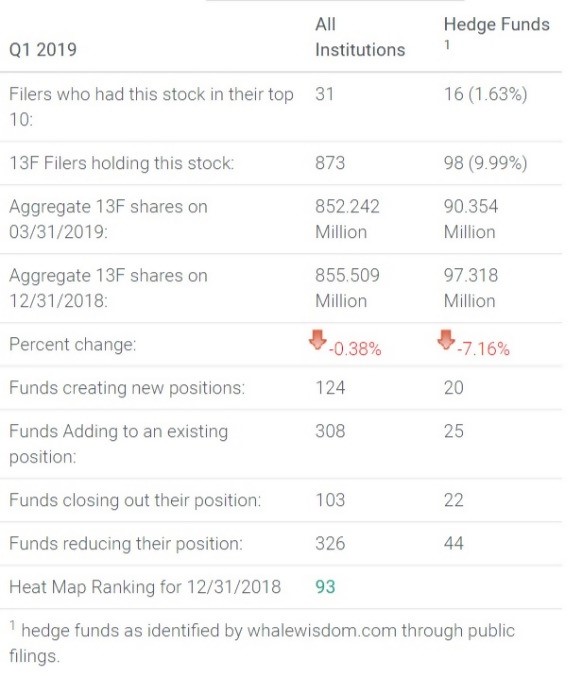Click the 16 (1.63%) top 10 value
The width and height of the screenshot is (582, 676).
pos(485,94)
